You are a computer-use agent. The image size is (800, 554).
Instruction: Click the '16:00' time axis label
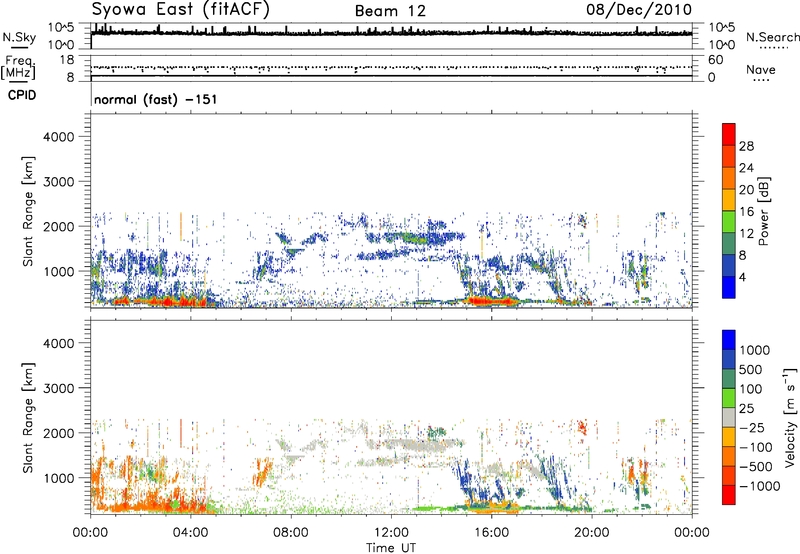tap(491, 533)
